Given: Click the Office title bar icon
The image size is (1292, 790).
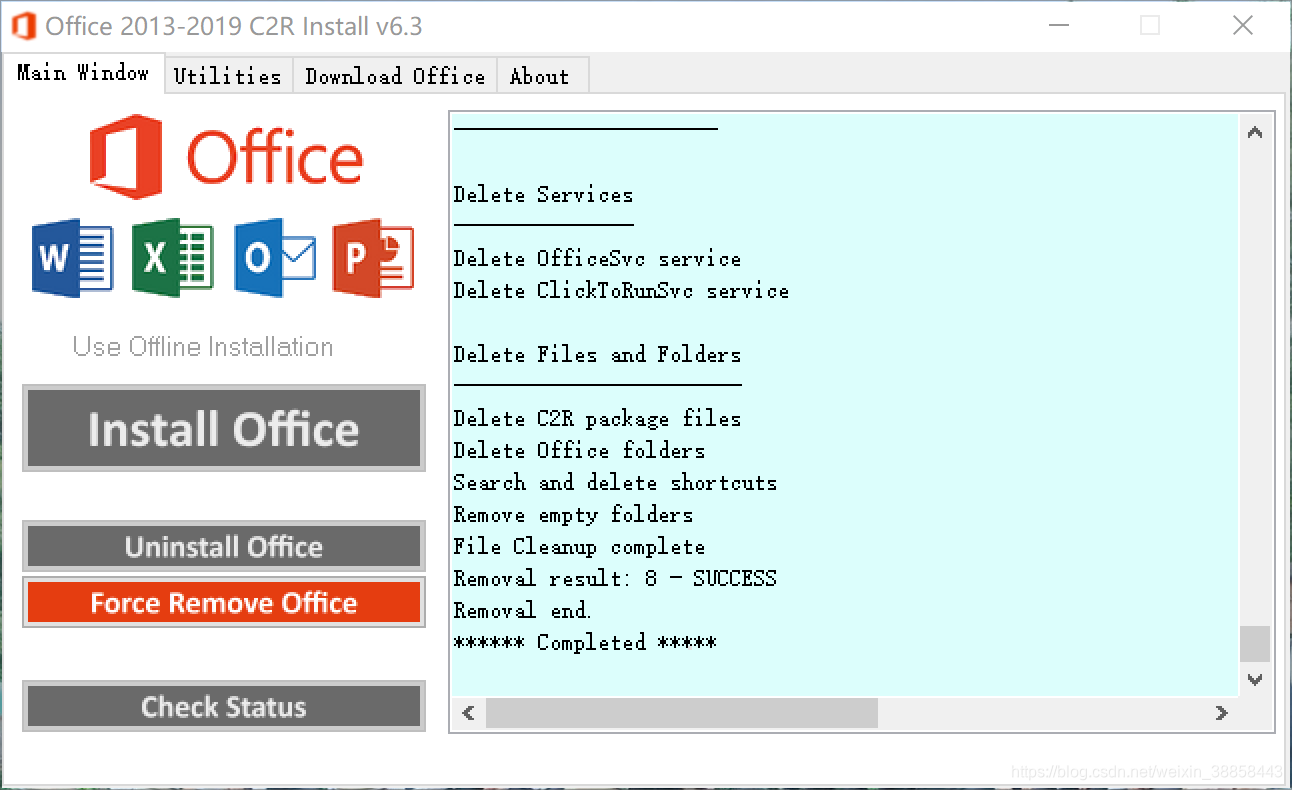Looking at the screenshot, I should [x=23, y=26].
